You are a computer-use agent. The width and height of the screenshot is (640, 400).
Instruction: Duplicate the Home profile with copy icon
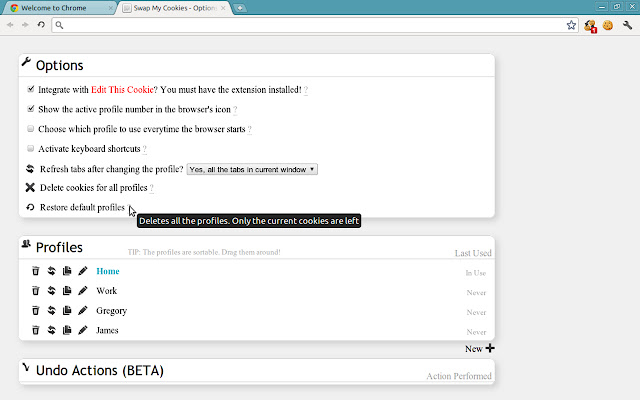tap(67, 271)
